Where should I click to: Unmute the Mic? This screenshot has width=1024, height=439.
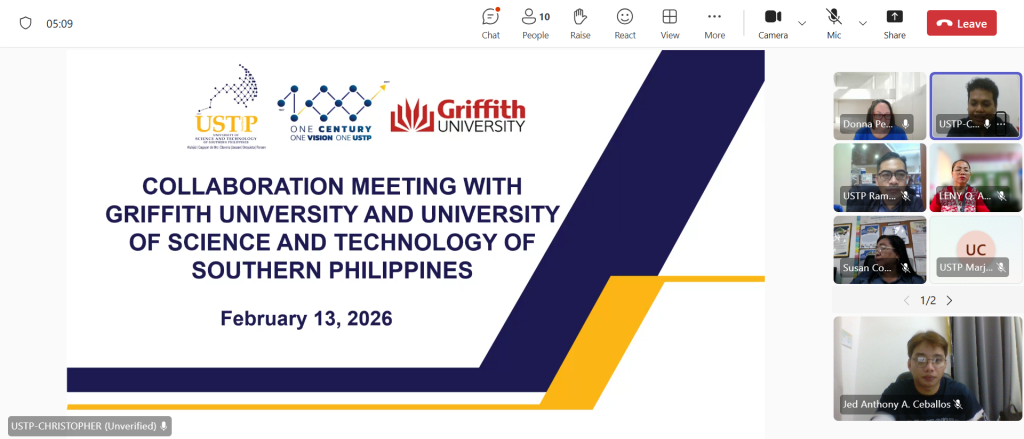[x=833, y=23]
